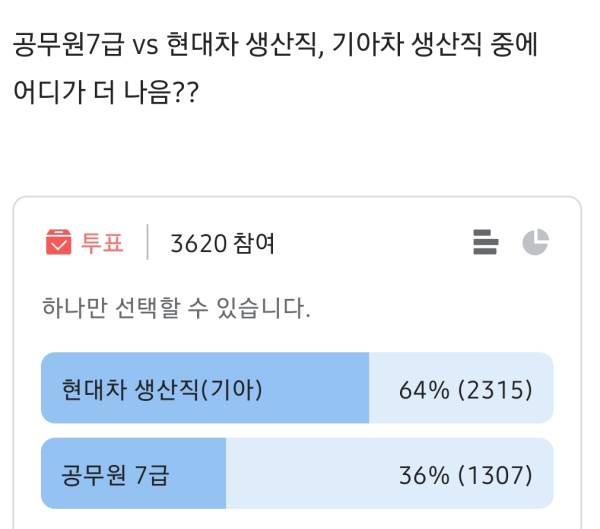Click the red ballot box poll icon
Screen dimensions: 600x529
click(58, 242)
